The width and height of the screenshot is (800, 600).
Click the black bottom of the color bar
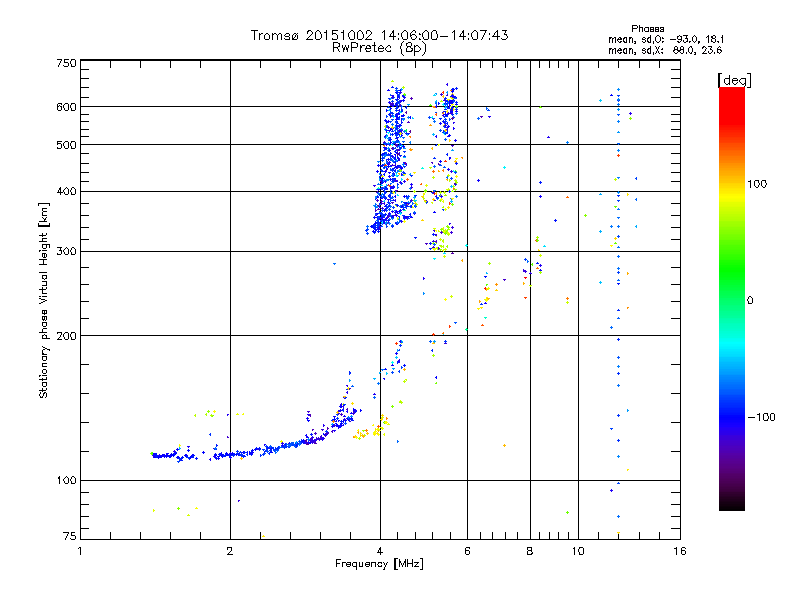pyautogui.click(x=732, y=503)
